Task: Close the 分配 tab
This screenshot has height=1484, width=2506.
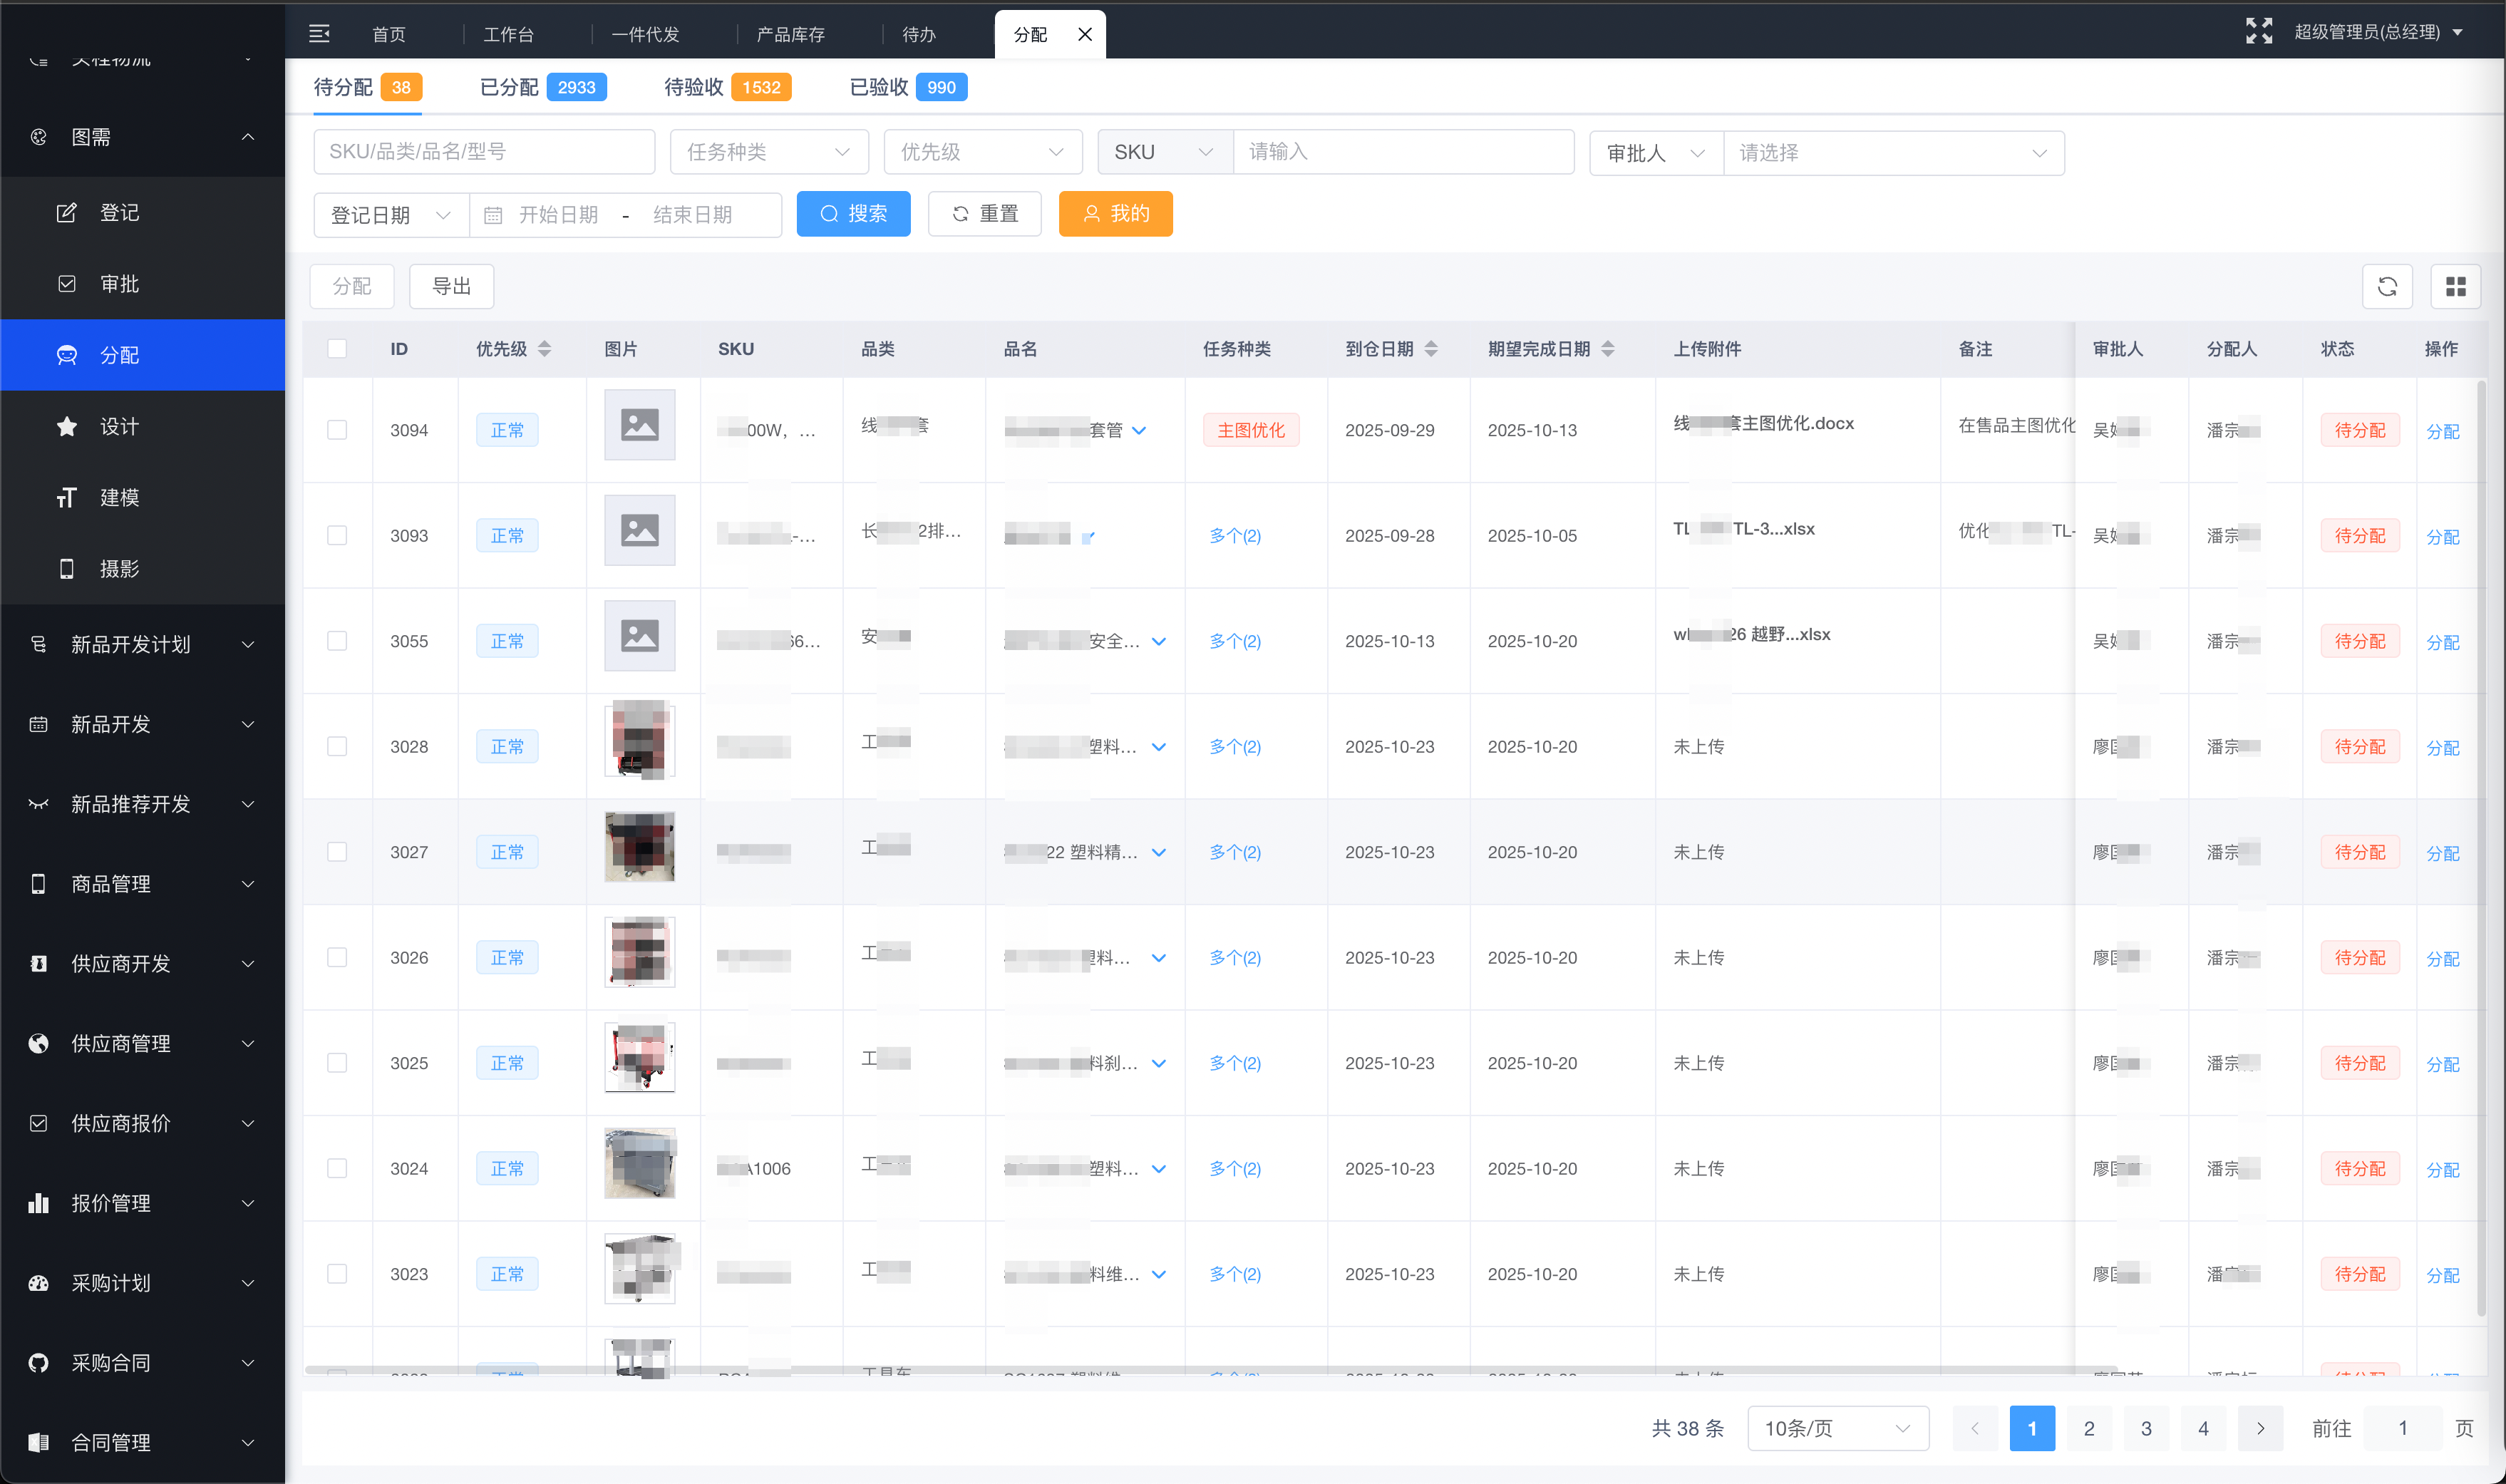Action: click(1085, 34)
